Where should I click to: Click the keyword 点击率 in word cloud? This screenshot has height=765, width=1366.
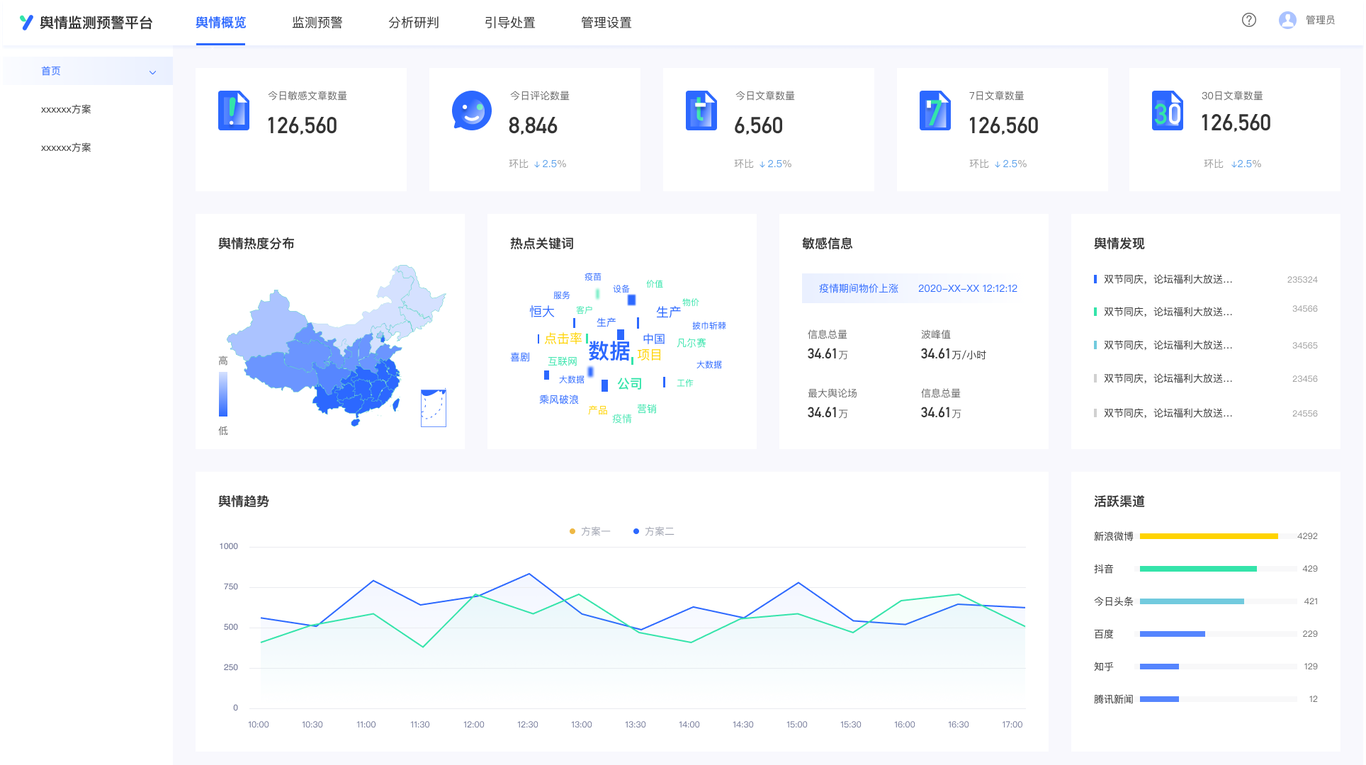[563, 339]
